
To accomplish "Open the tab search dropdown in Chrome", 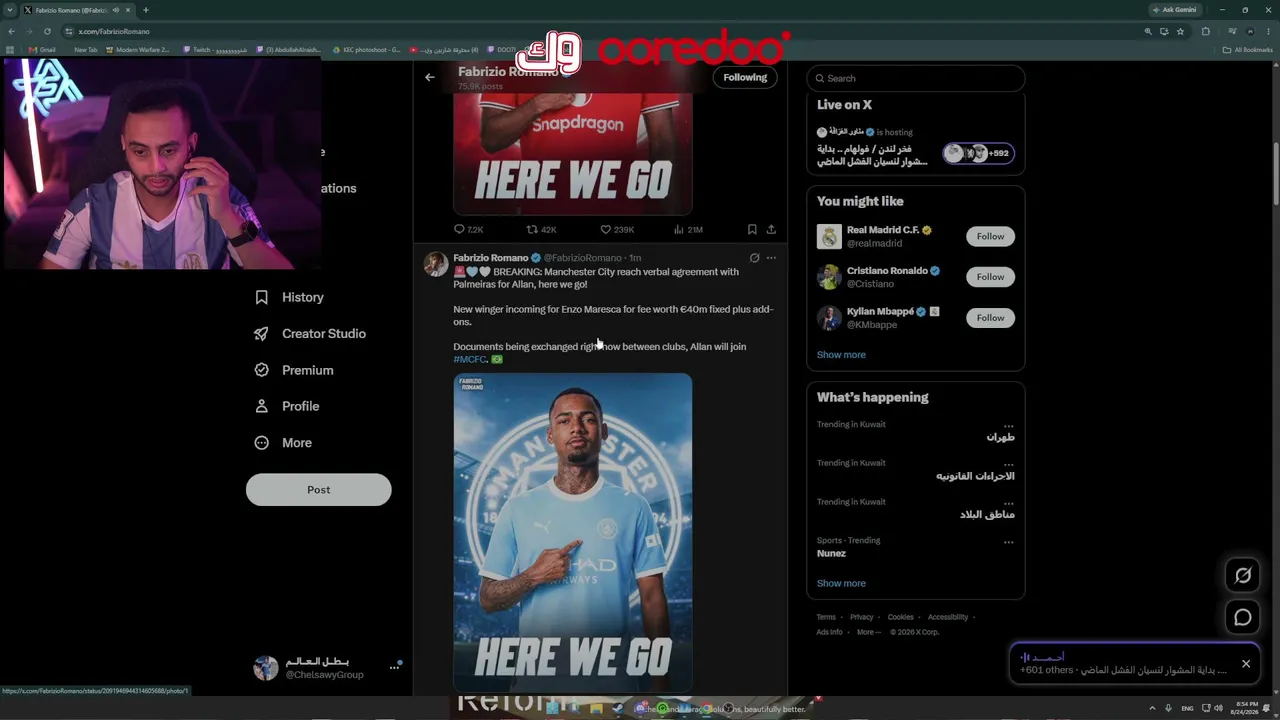I will pos(10,10).
